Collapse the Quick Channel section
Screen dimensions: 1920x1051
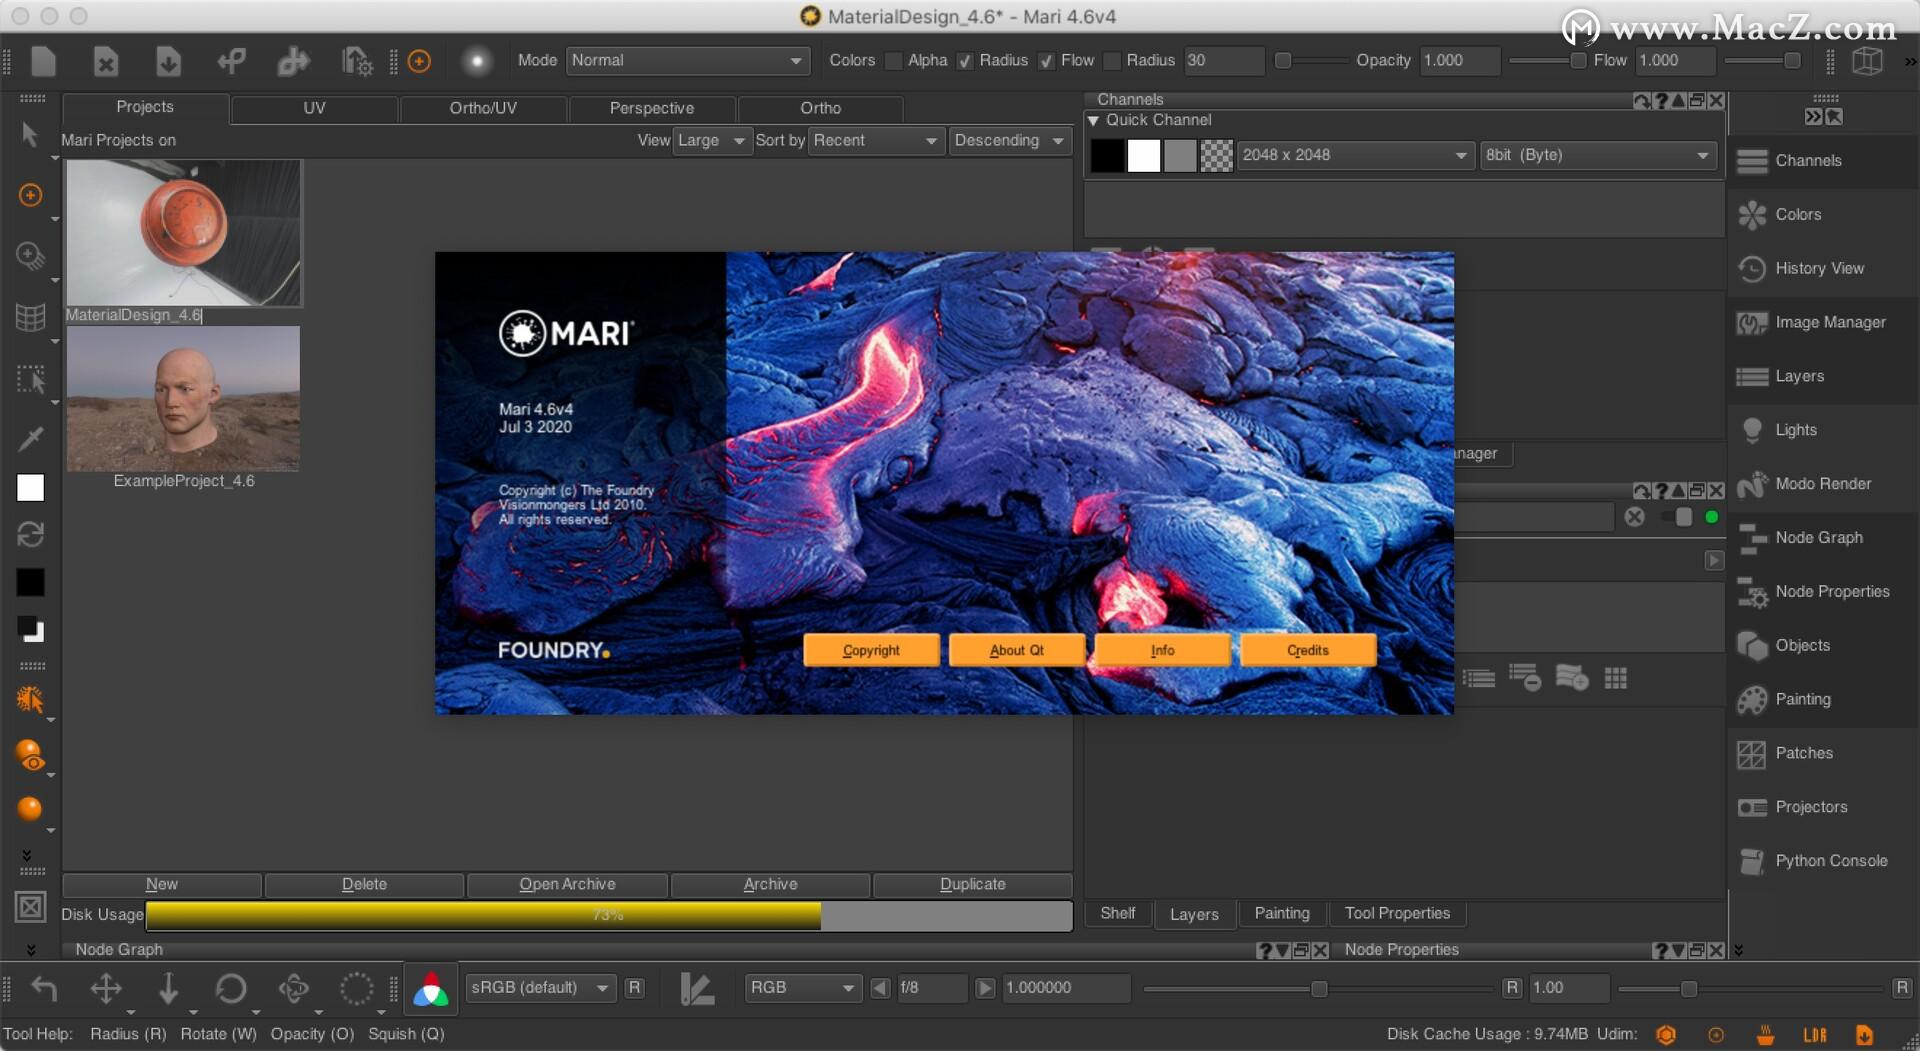coord(1094,119)
